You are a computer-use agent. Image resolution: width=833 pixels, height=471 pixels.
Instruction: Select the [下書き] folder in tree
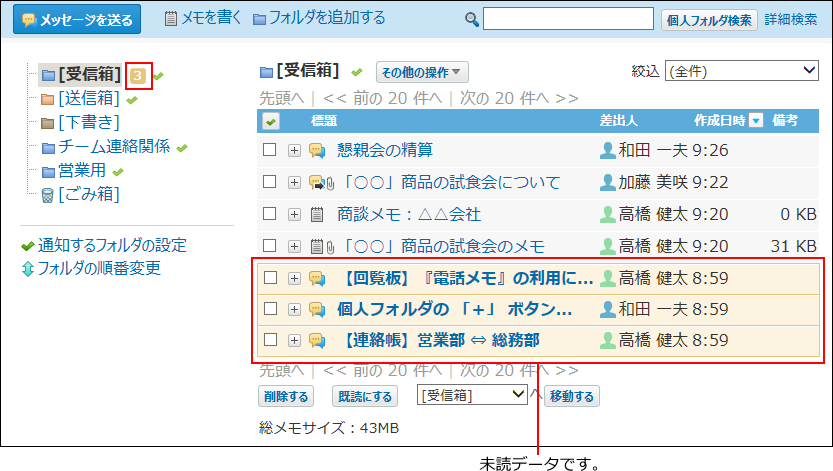[89, 123]
